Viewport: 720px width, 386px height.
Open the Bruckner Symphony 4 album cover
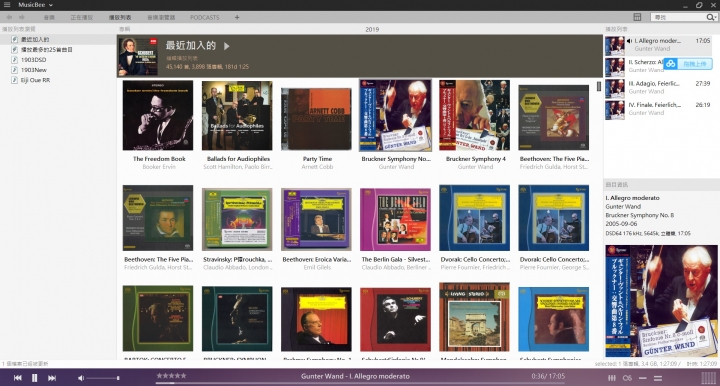pyautogui.click(x=474, y=115)
